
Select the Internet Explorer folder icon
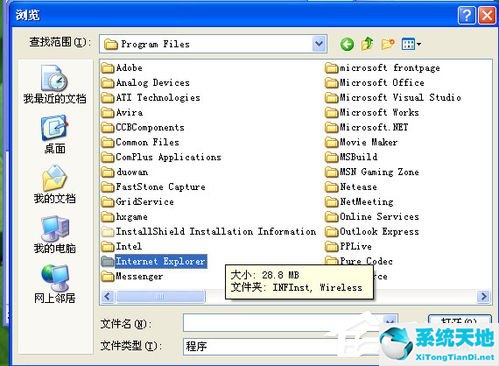coord(107,261)
